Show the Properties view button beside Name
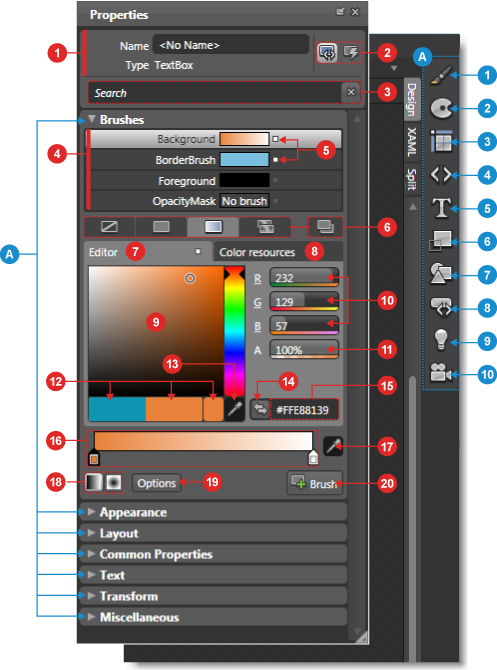The image size is (497, 670). (327, 53)
